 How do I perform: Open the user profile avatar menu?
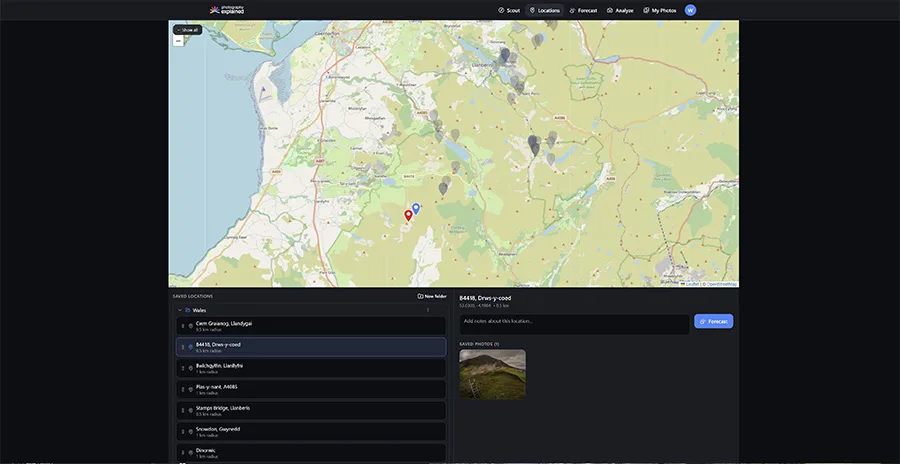(x=690, y=10)
